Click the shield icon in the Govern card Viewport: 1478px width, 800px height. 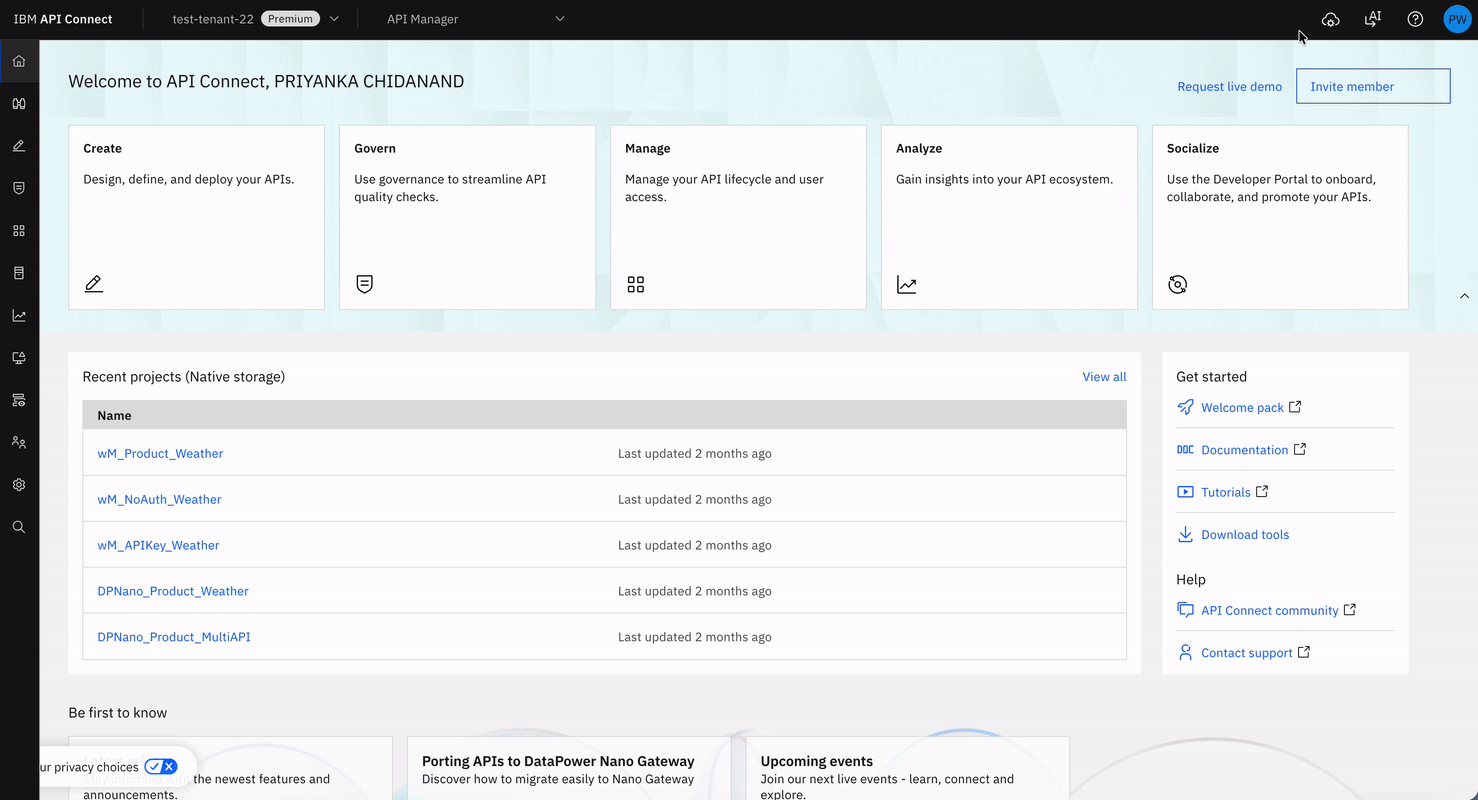(365, 284)
